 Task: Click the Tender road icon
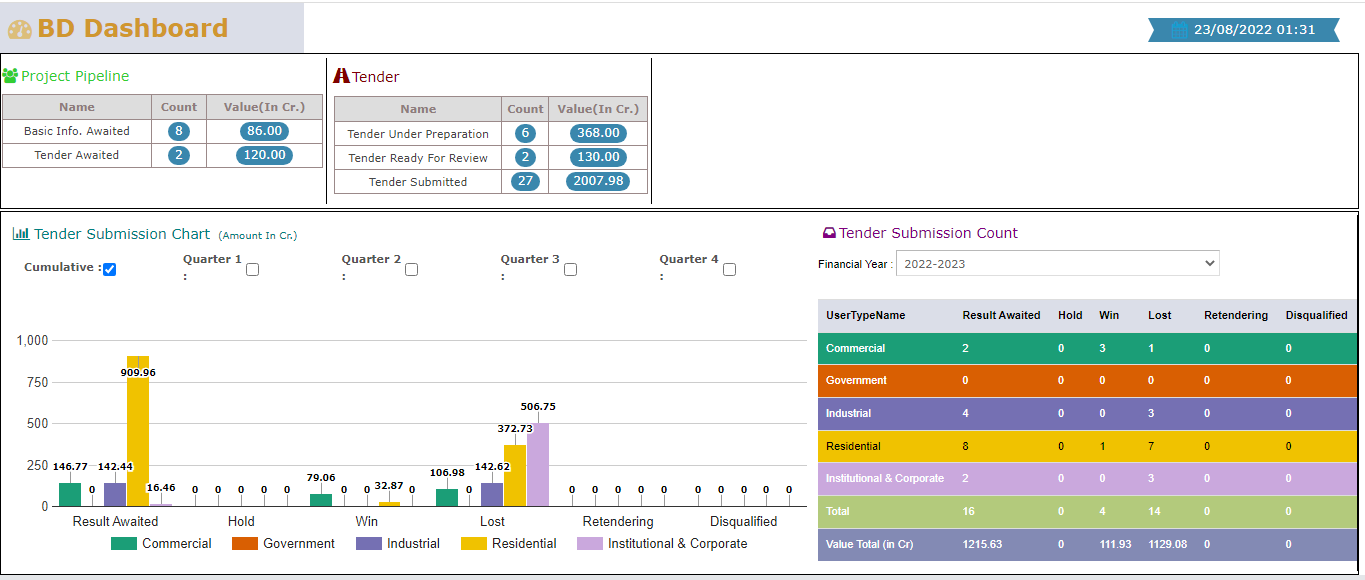341,76
